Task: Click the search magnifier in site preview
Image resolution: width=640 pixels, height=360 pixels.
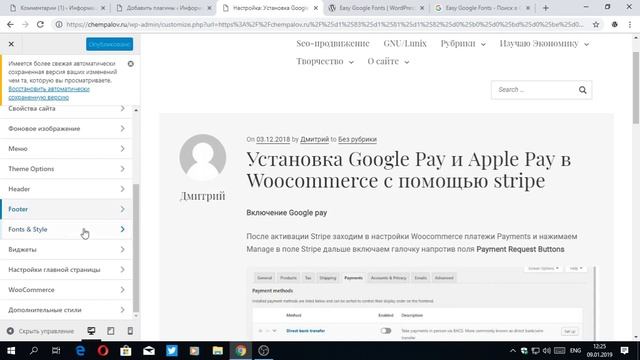Action: [582, 90]
